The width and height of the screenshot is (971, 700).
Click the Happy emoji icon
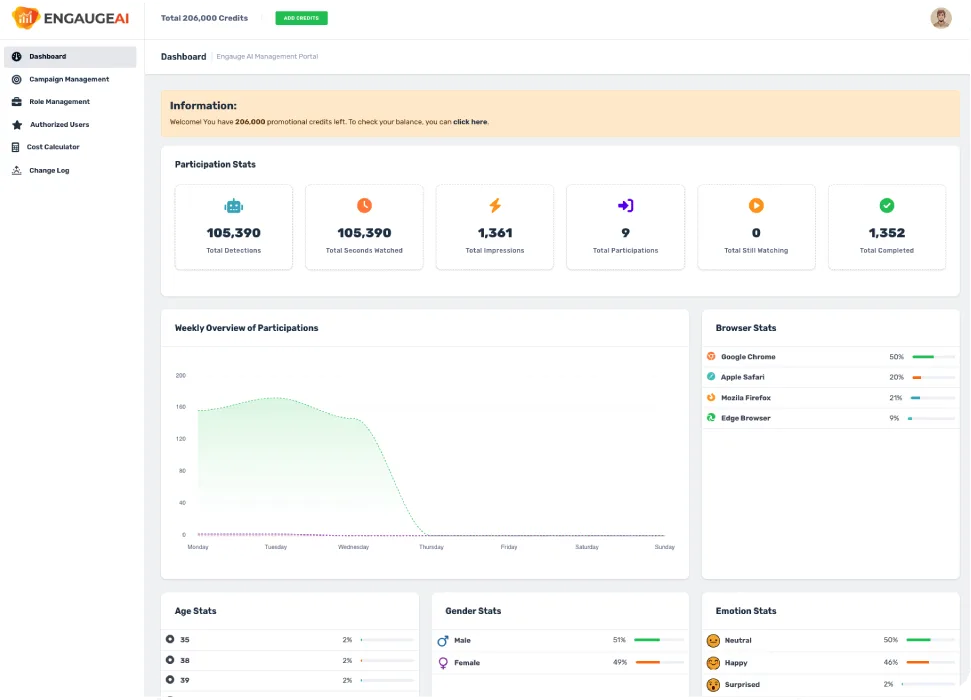pyautogui.click(x=713, y=663)
